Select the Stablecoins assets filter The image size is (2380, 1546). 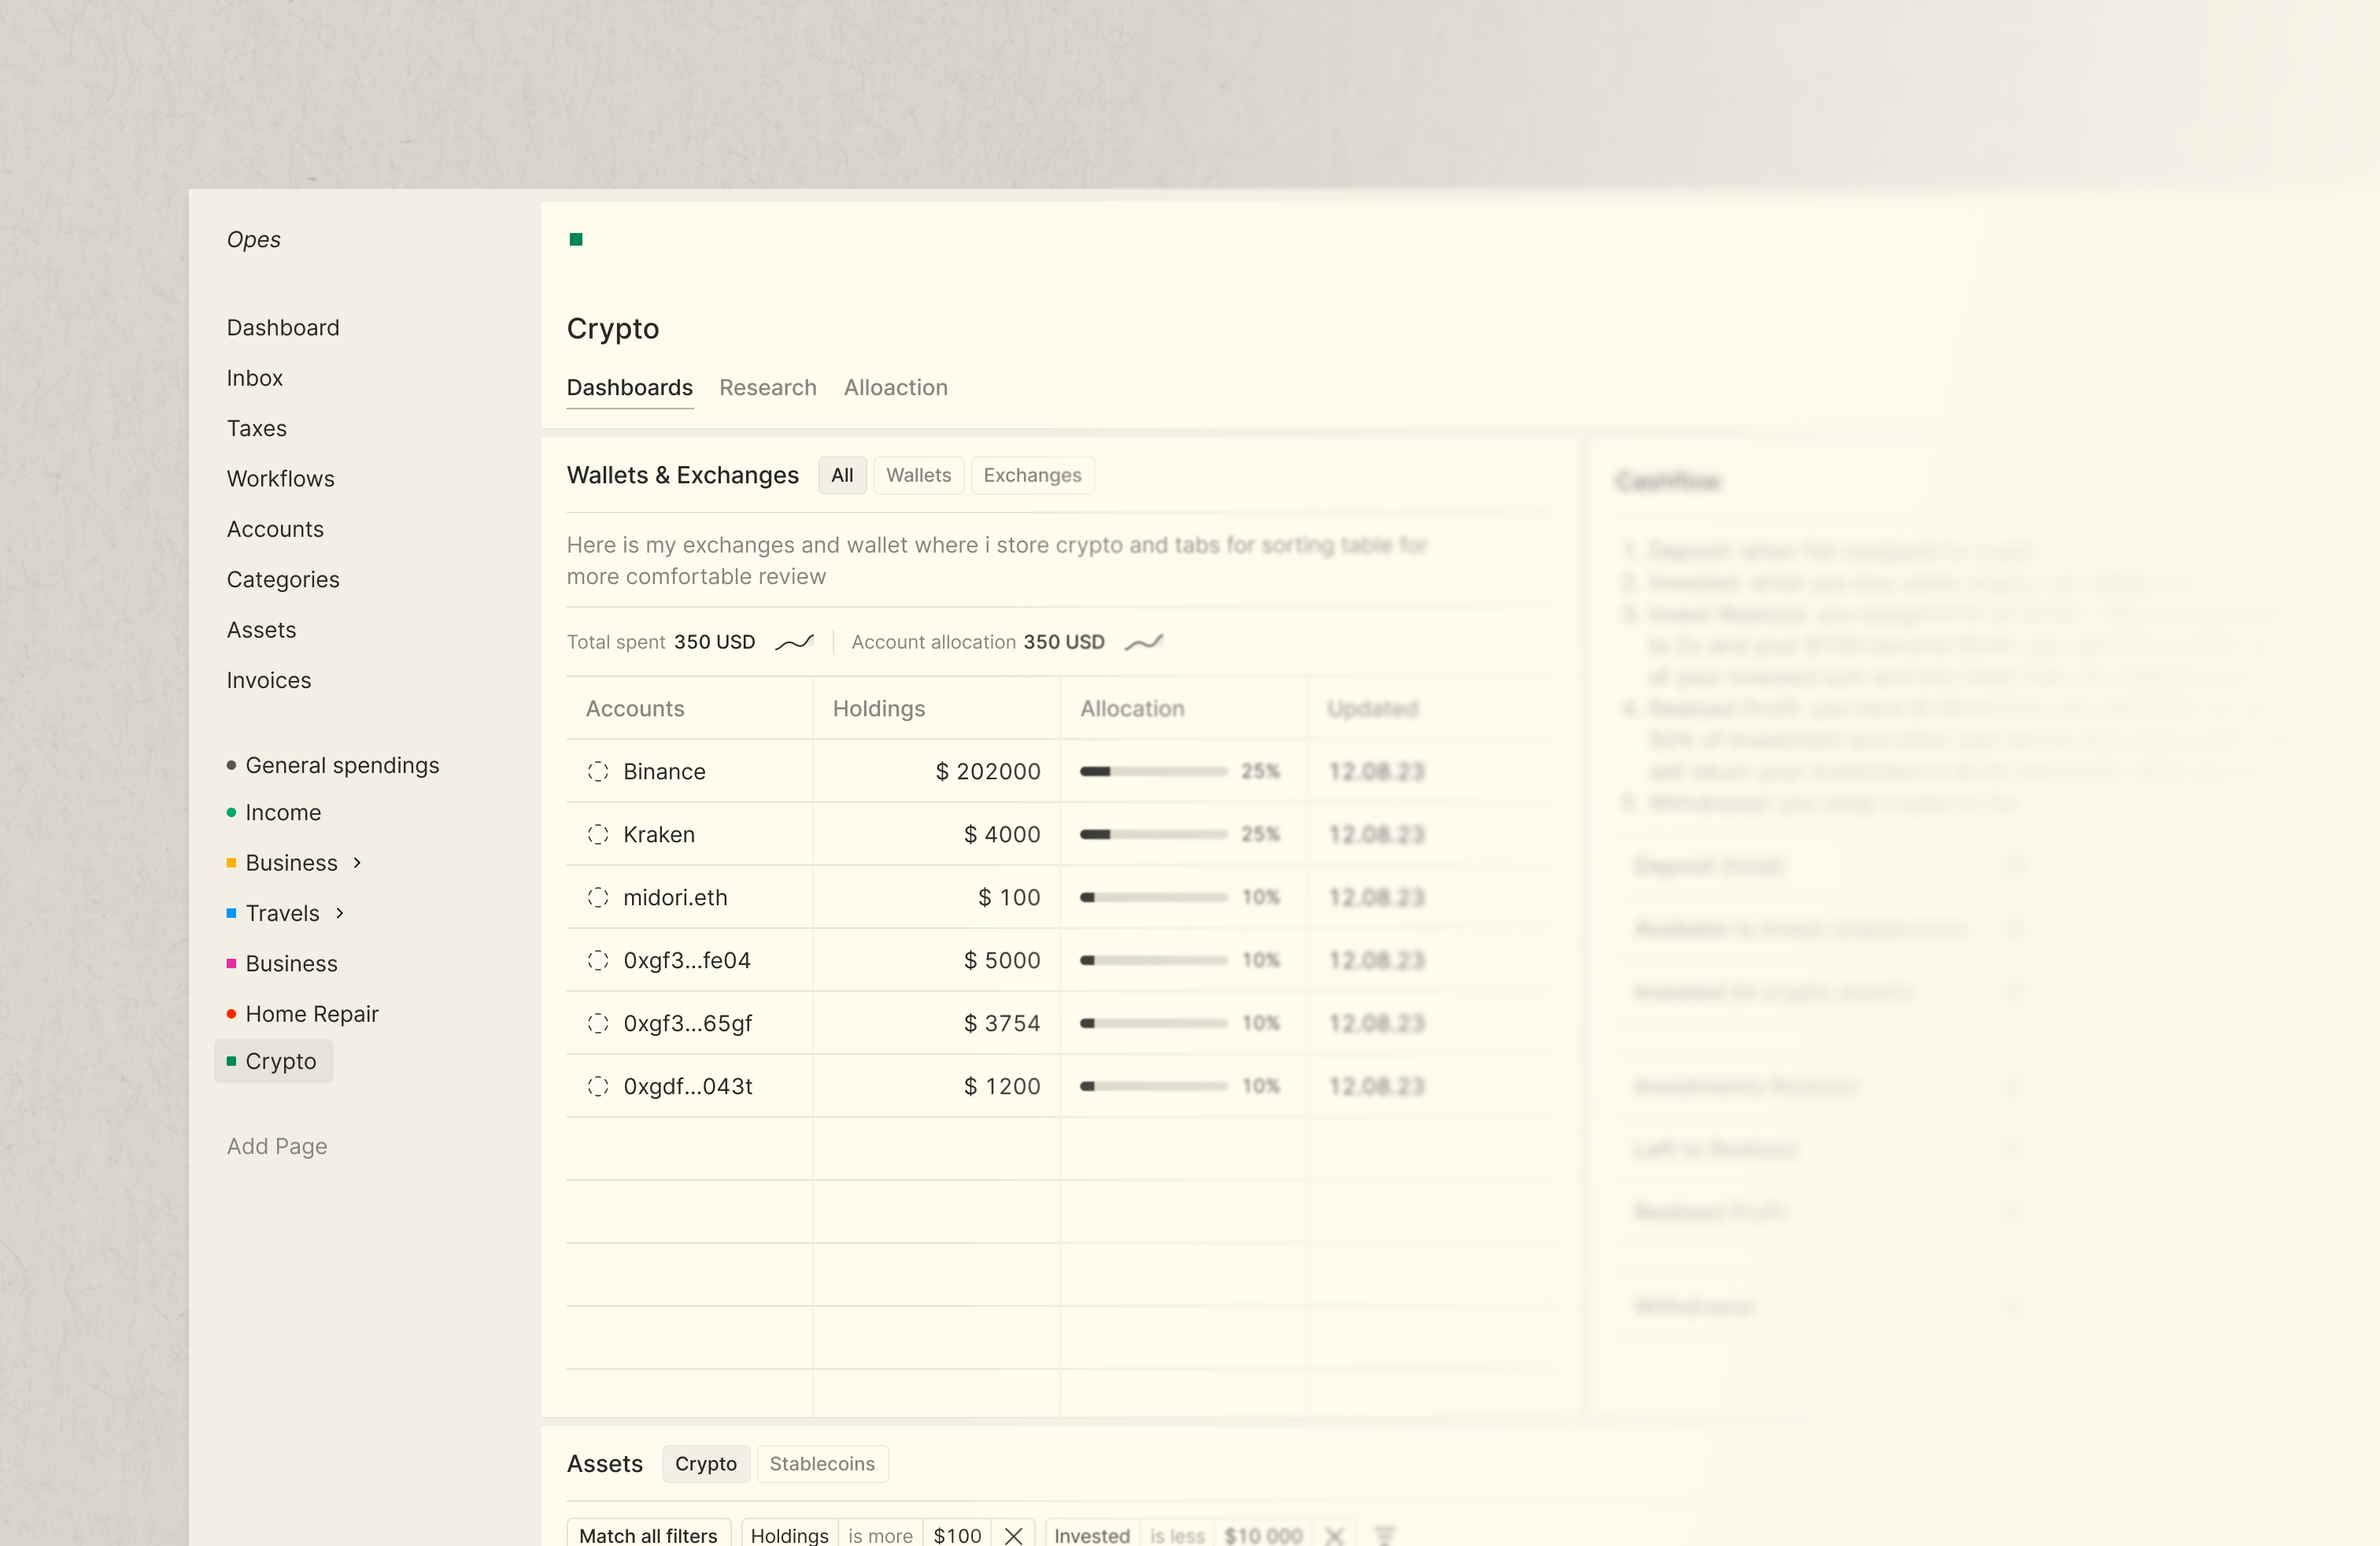[822, 1463]
